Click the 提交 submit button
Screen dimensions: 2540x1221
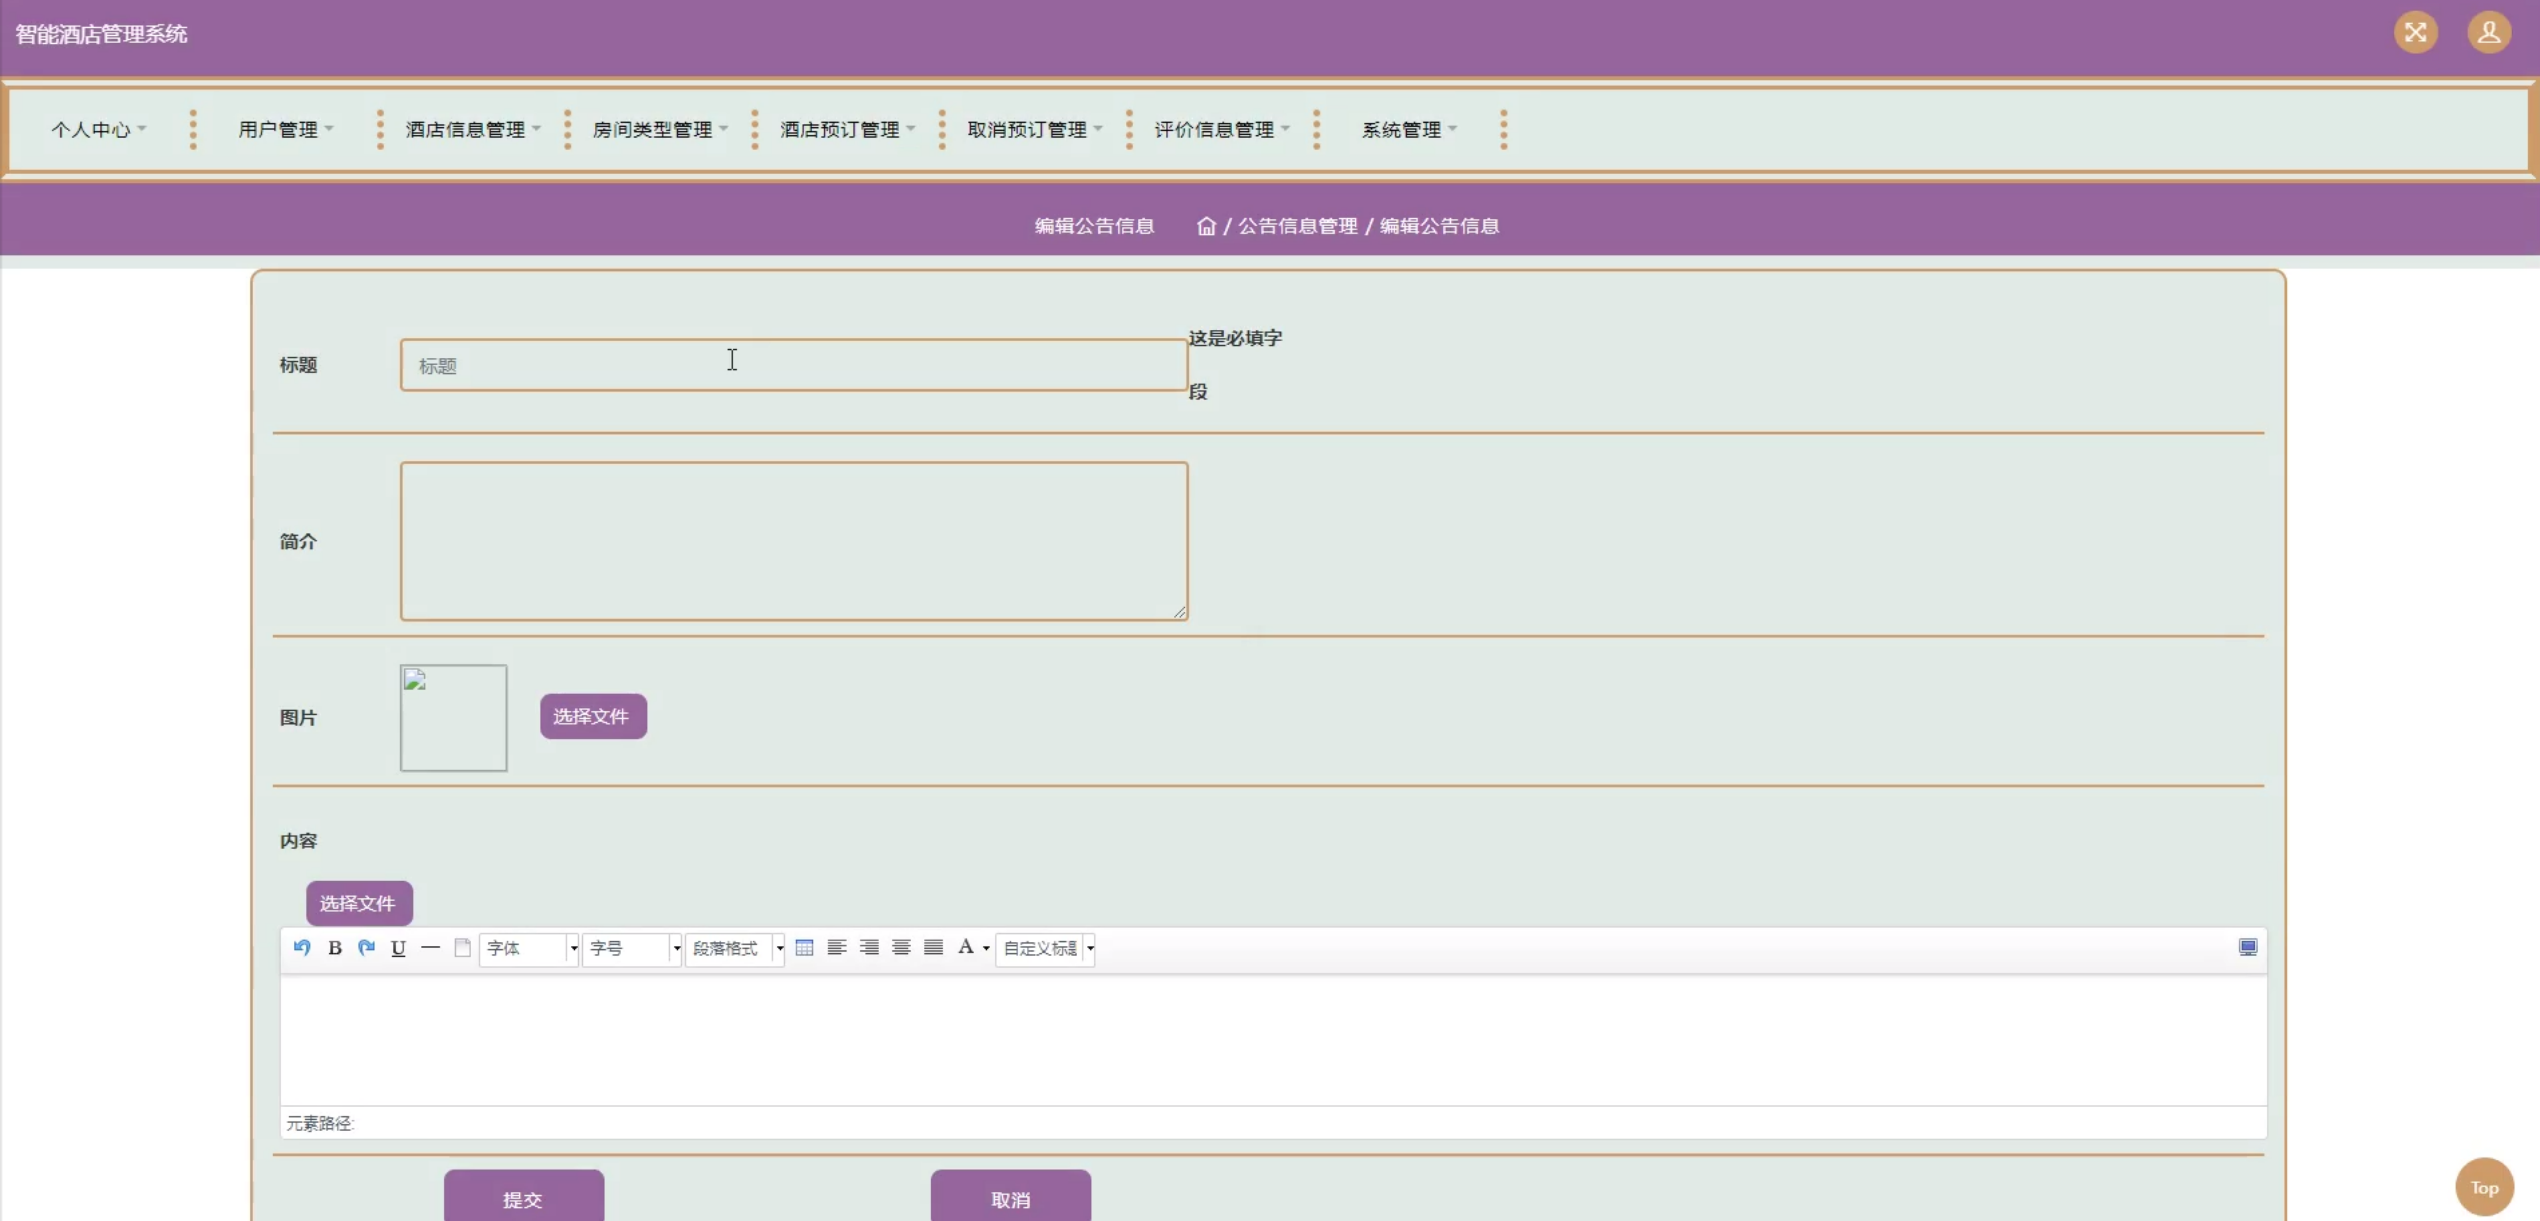[523, 1198]
